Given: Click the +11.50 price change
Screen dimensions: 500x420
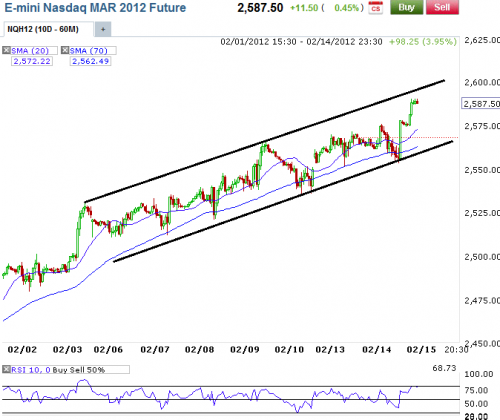Looking at the screenshot, I should 304,8.
